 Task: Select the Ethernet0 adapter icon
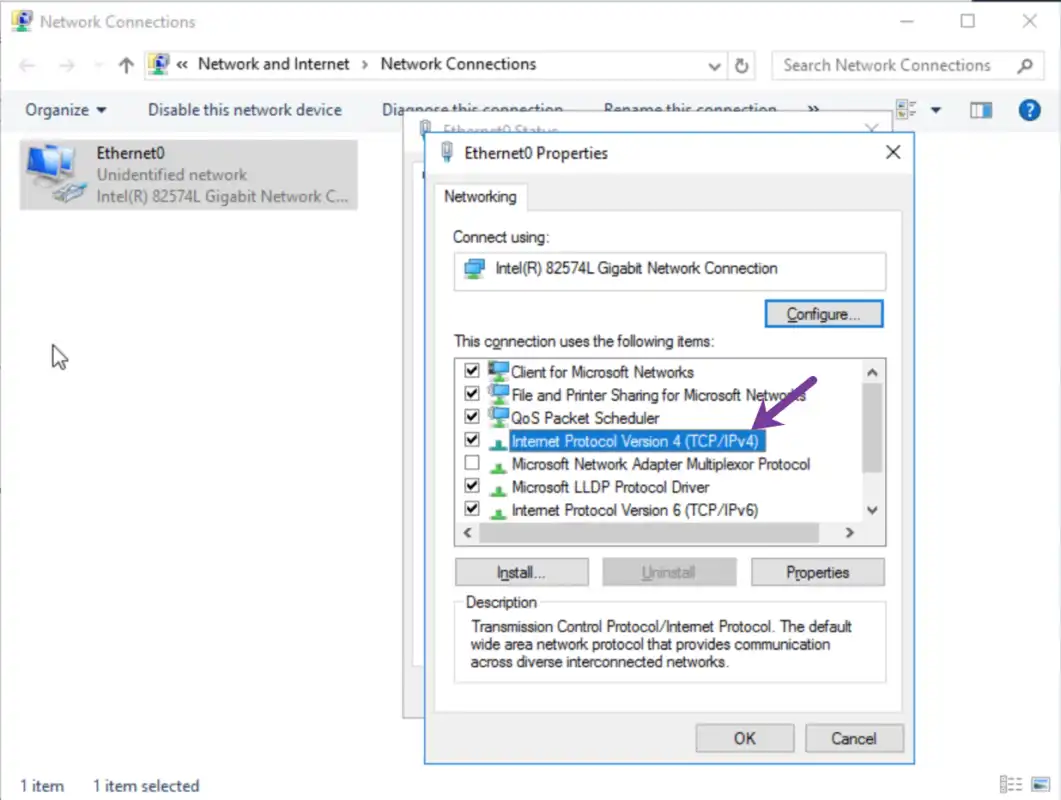pyautogui.click(x=55, y=175)
